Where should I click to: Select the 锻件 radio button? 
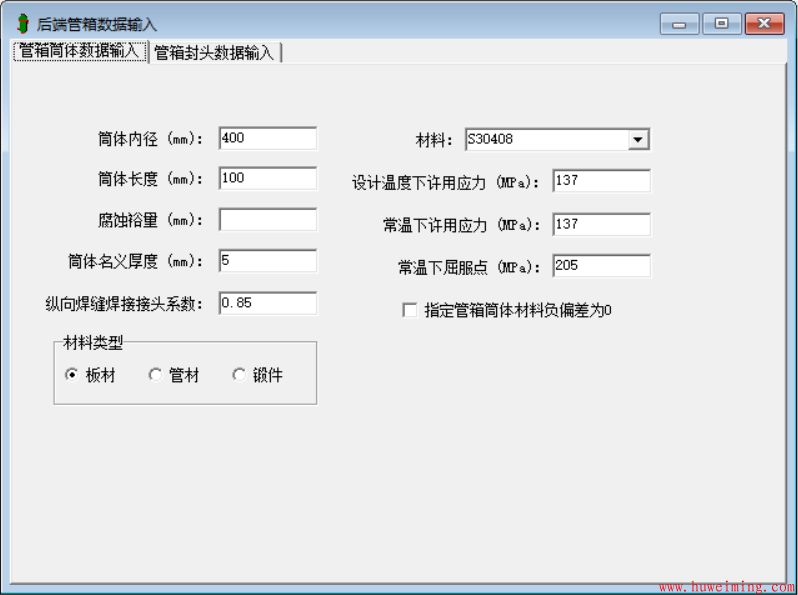[239, 375]
